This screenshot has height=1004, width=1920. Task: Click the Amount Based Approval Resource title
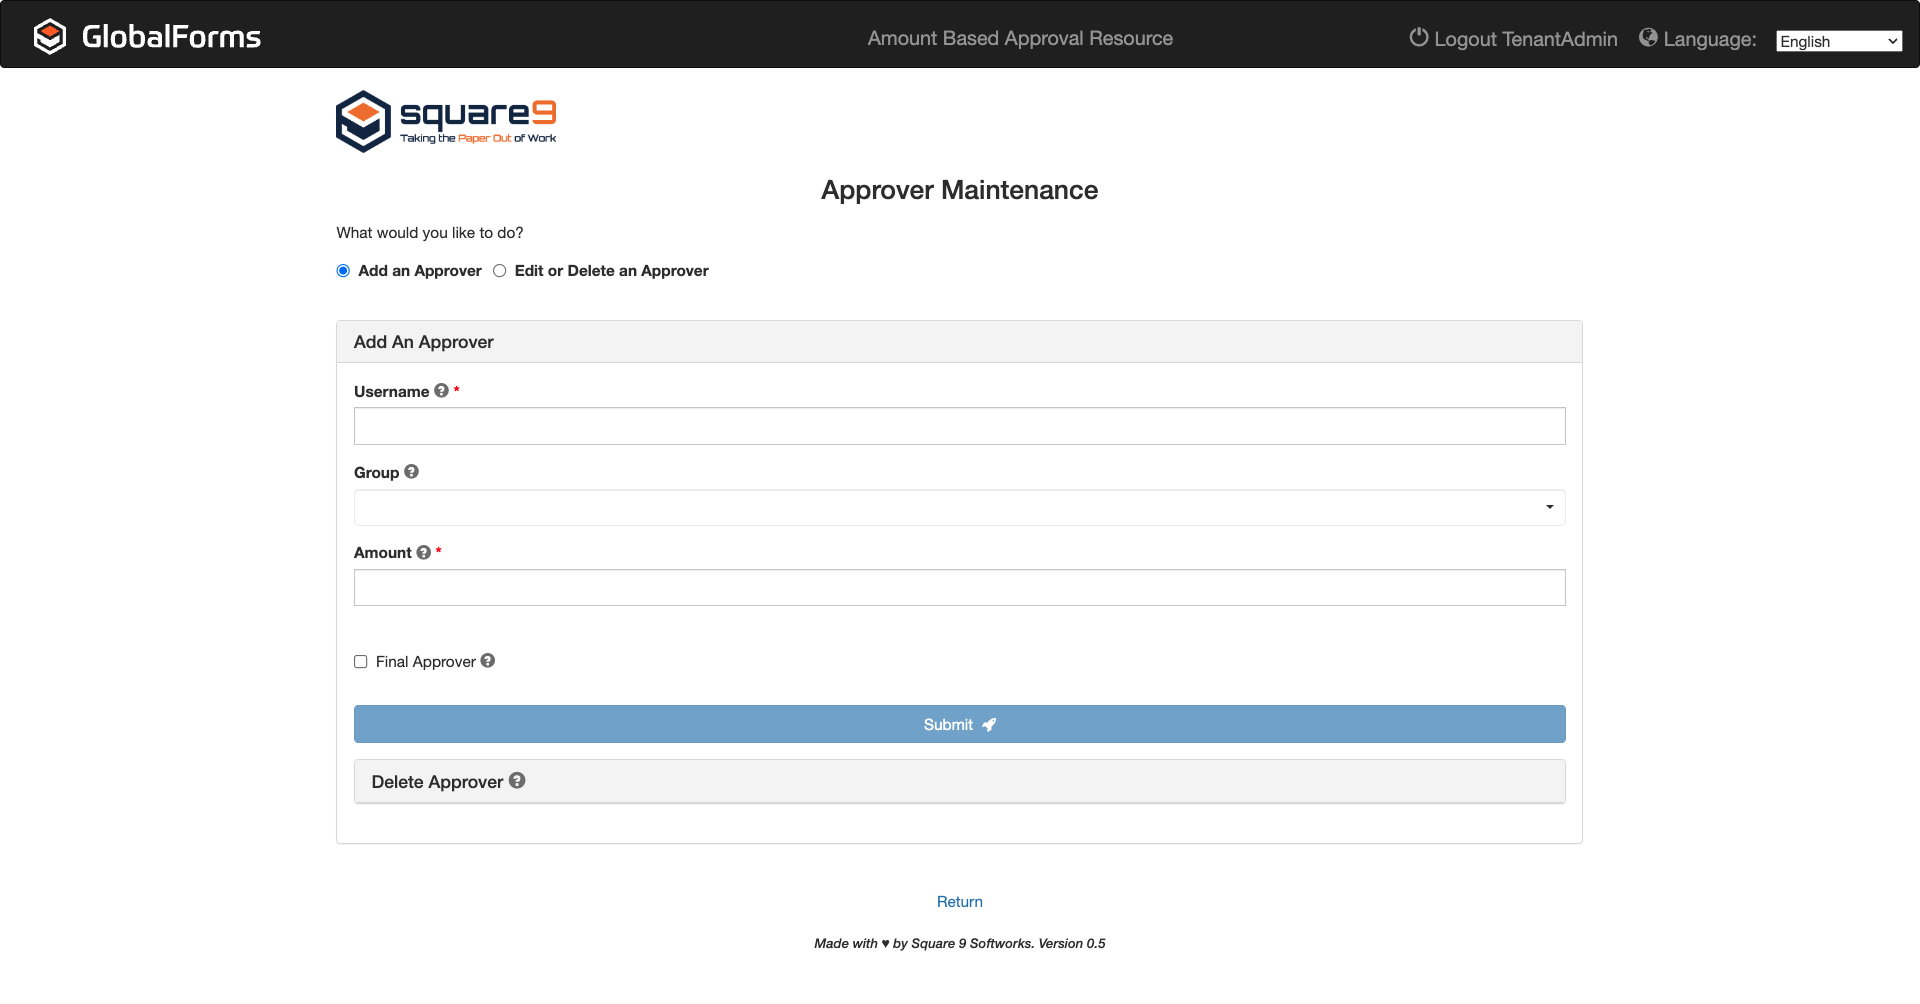1019,38
